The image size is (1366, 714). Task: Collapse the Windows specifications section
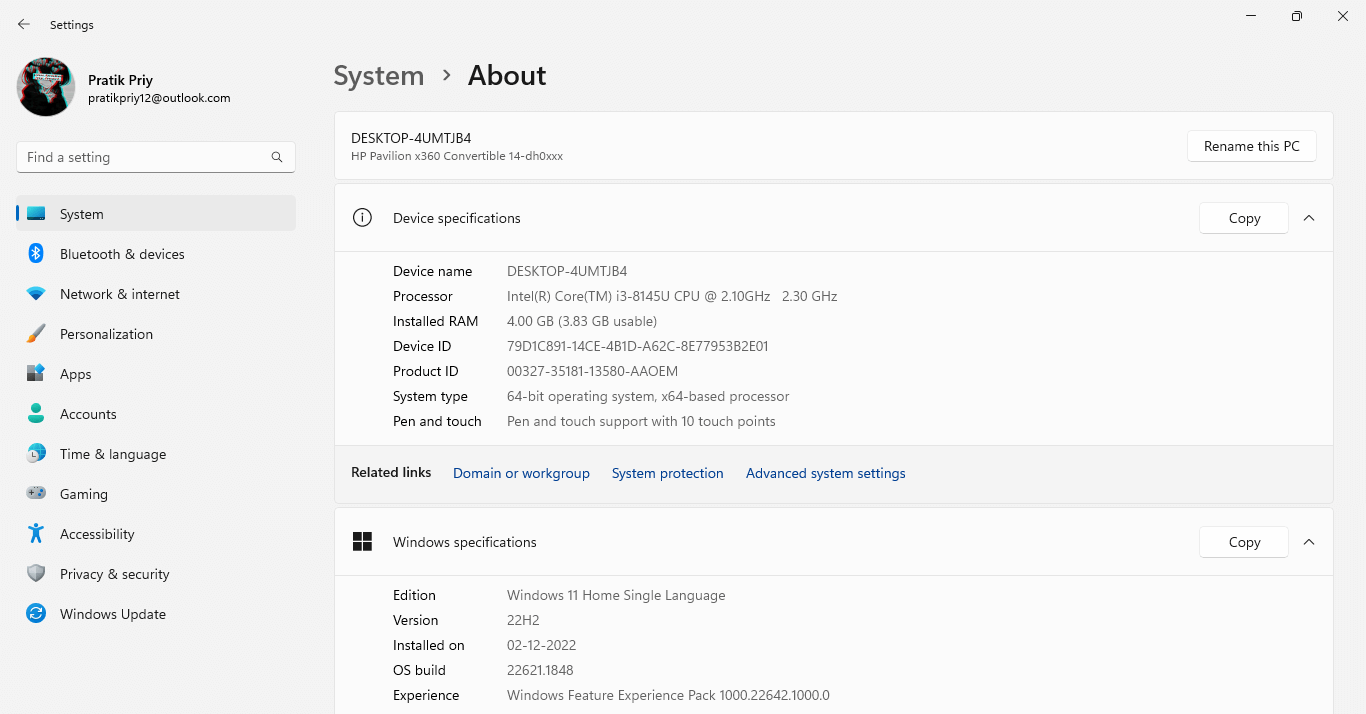pos(1309,542)
